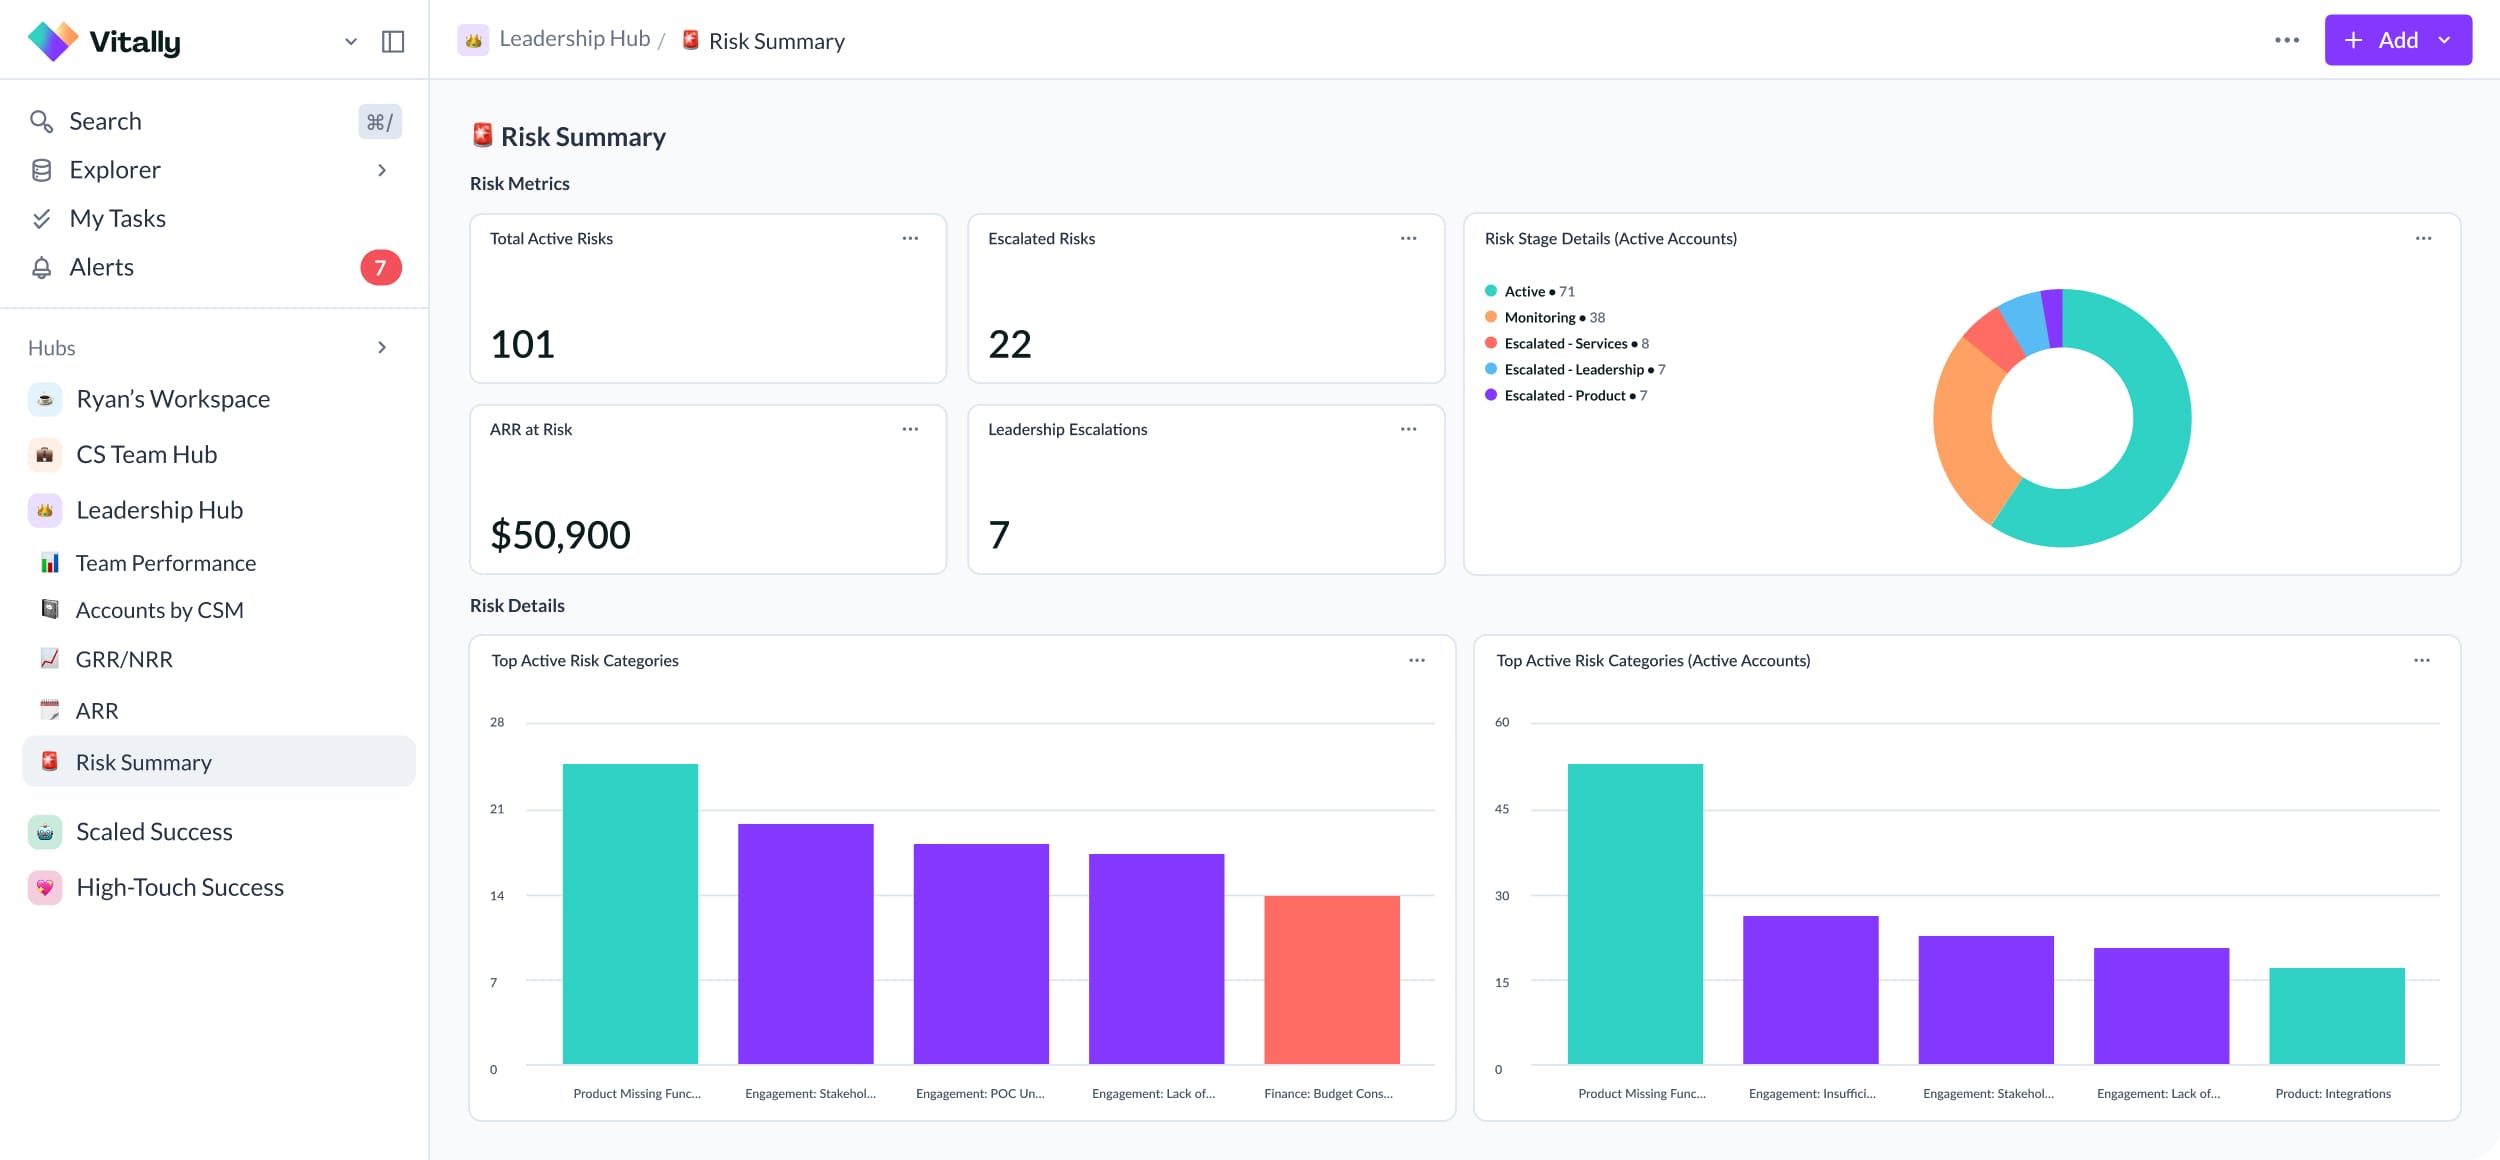Open Ryan's Workspace coffee icon
Viewport: 2500px width, 1160px height.
[x=45, y=400]
